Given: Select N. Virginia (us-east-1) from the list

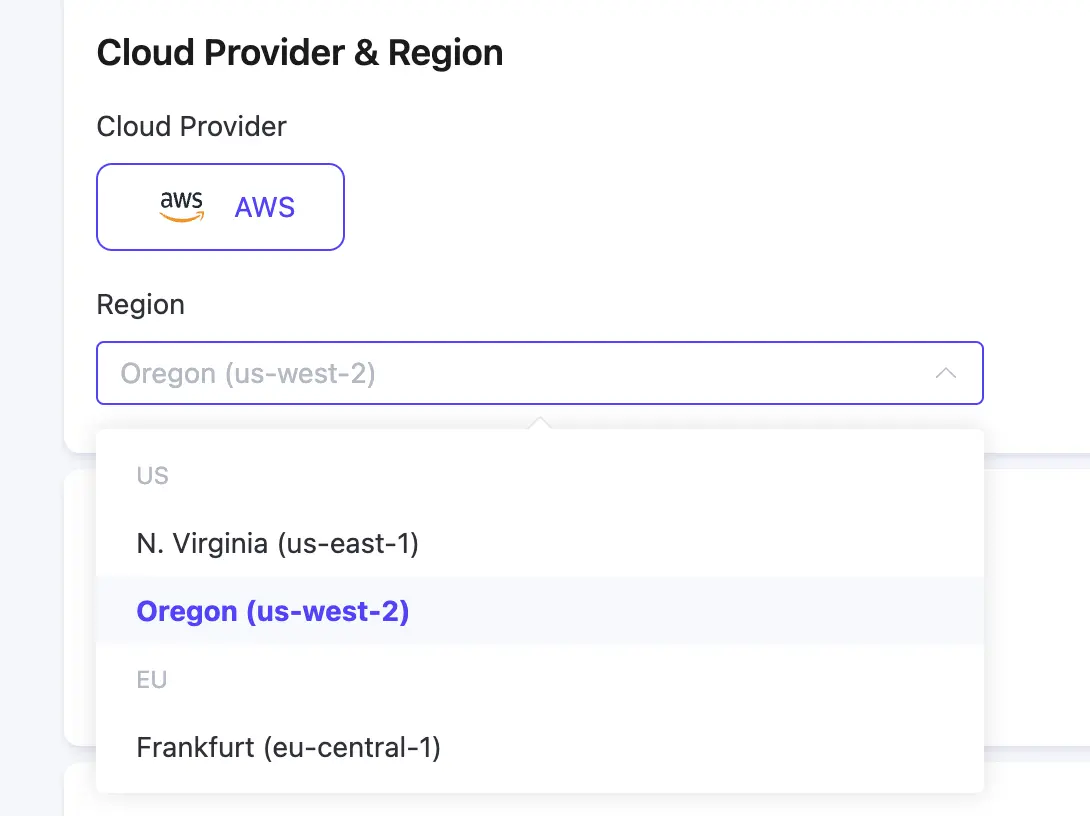Looking at the screenshot, I should click(277, 544).
